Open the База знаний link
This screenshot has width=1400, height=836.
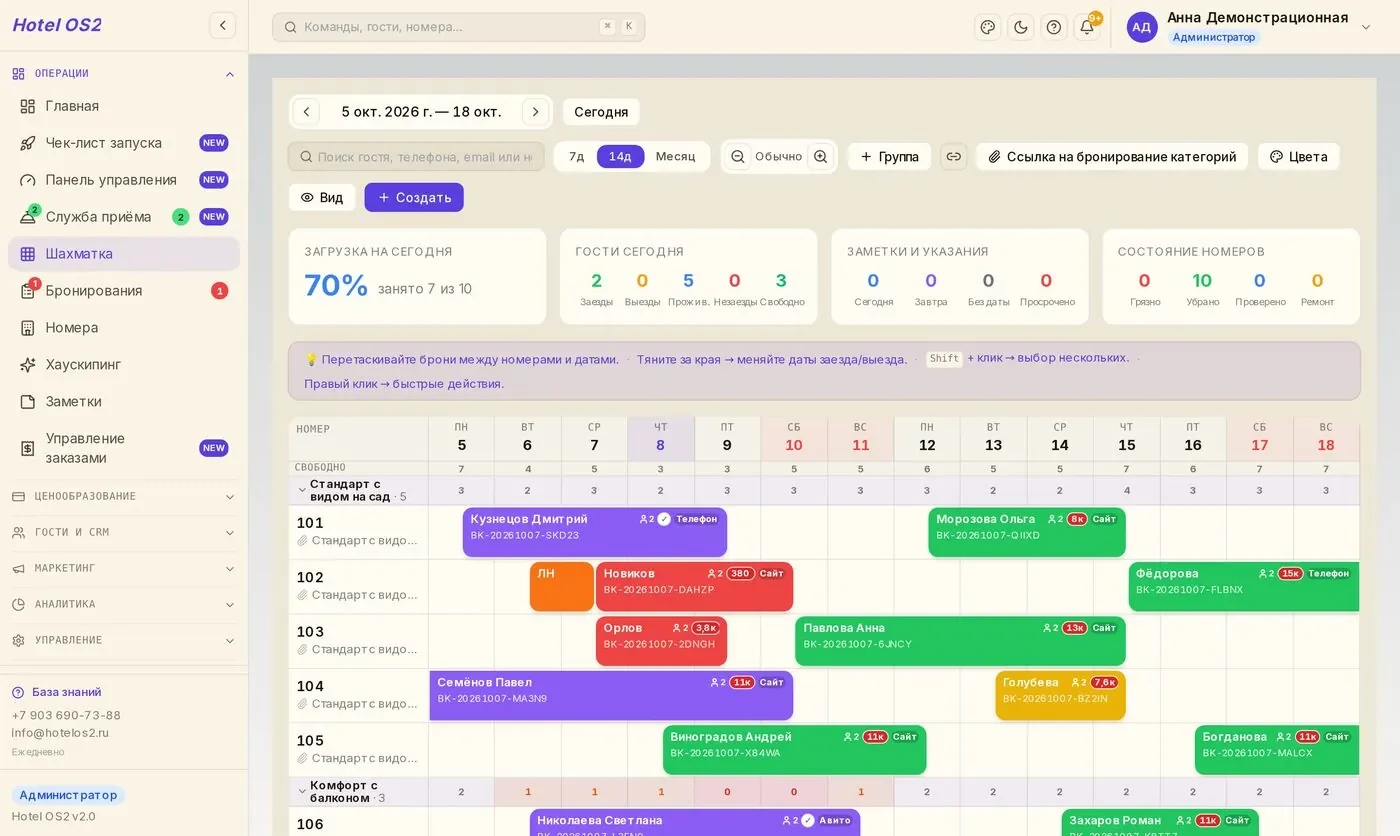pyautogui.click(x=66, y=692)
